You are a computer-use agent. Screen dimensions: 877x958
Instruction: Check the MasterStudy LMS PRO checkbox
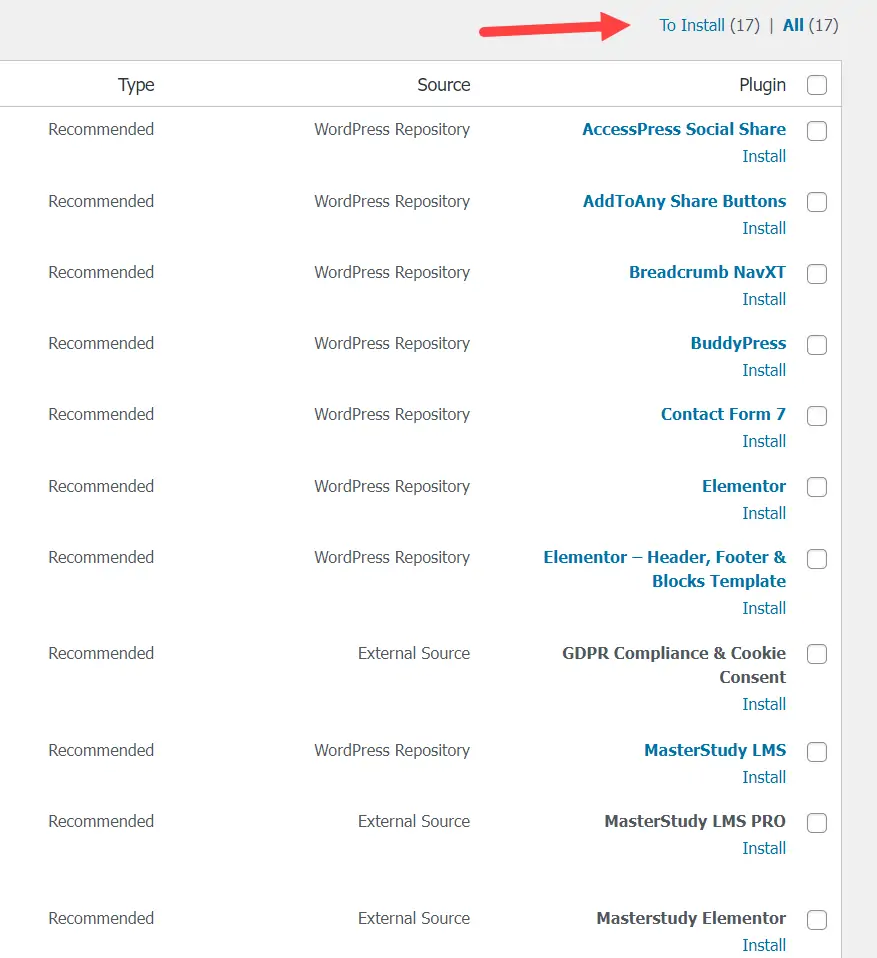point(816,823)
